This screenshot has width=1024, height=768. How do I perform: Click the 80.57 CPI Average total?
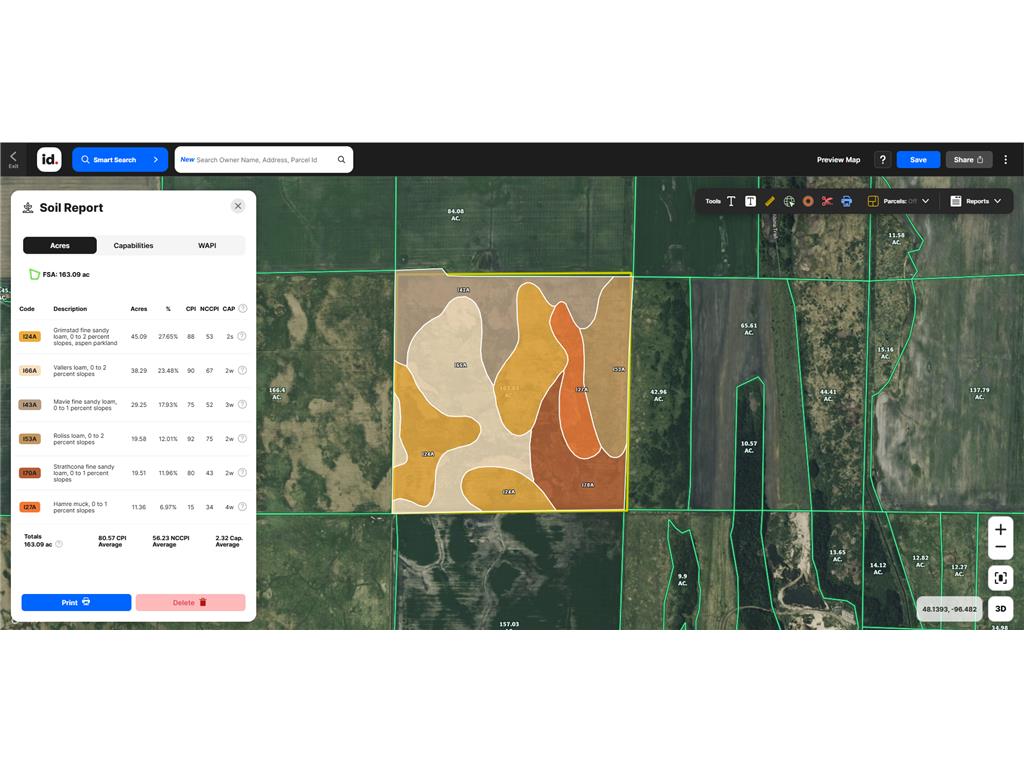coord(112,541)
